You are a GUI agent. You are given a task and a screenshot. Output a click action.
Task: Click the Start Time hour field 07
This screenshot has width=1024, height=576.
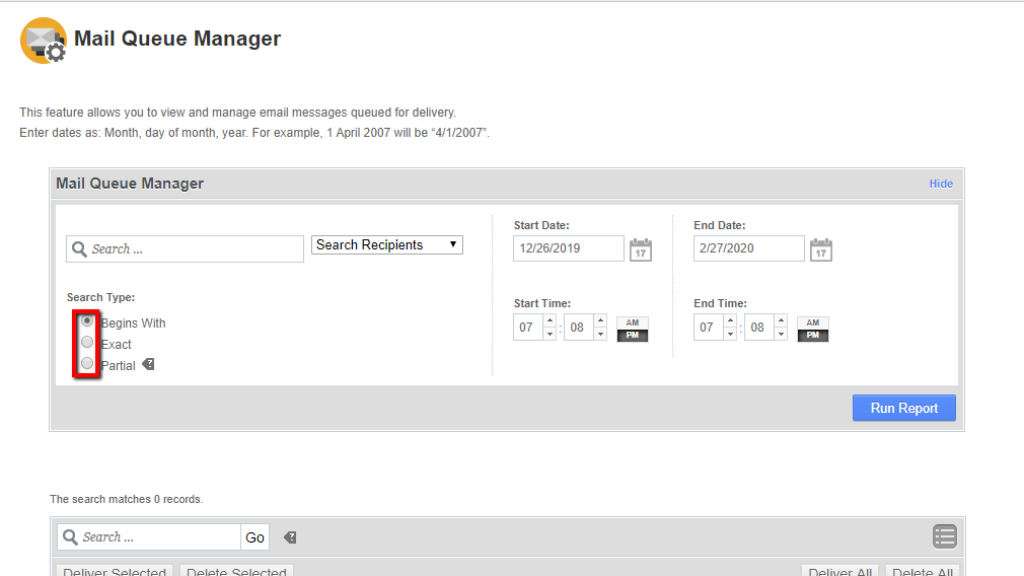(528, 327)
